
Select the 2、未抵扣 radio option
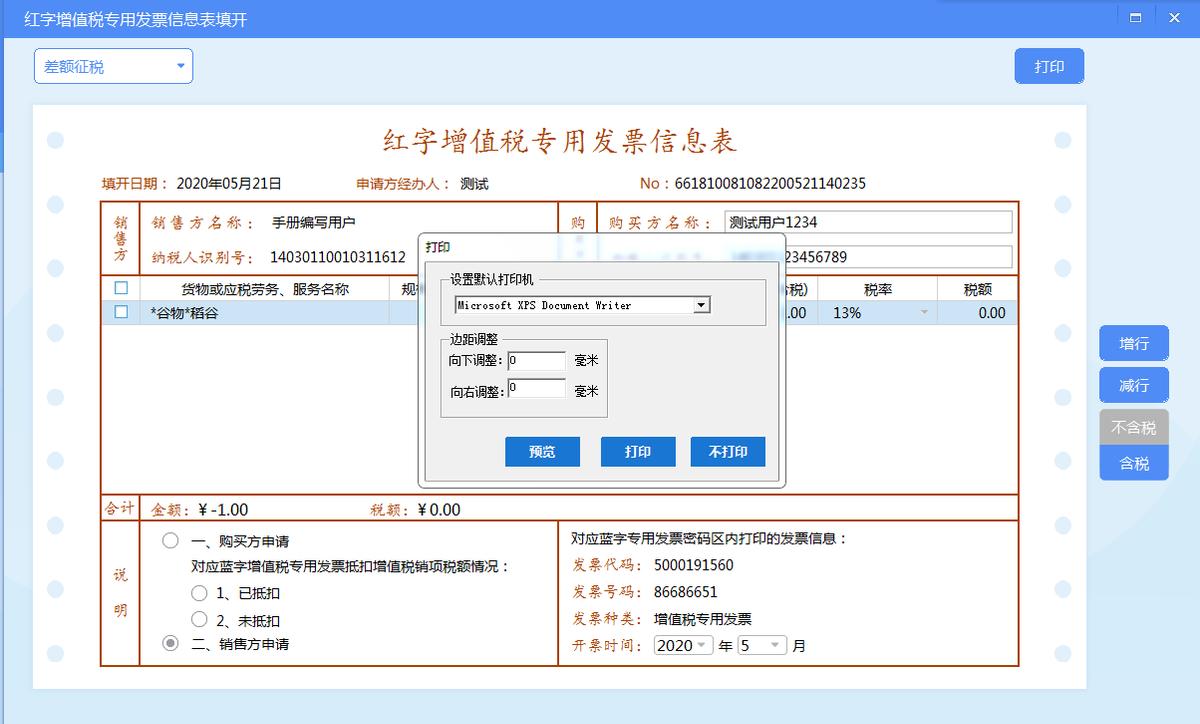(x=199, y=619)
